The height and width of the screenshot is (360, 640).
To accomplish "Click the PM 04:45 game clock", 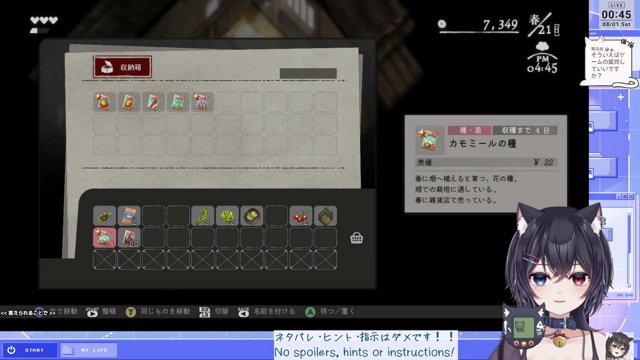I will [x=542, y=64].
